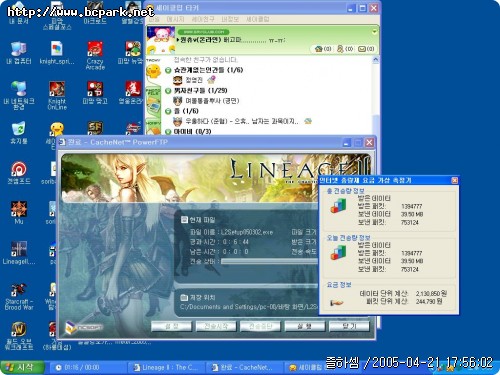The width and height of the screenshot is (500, 375).
Task: Collapse the (1/6) friend group
Action: (168, 111)
